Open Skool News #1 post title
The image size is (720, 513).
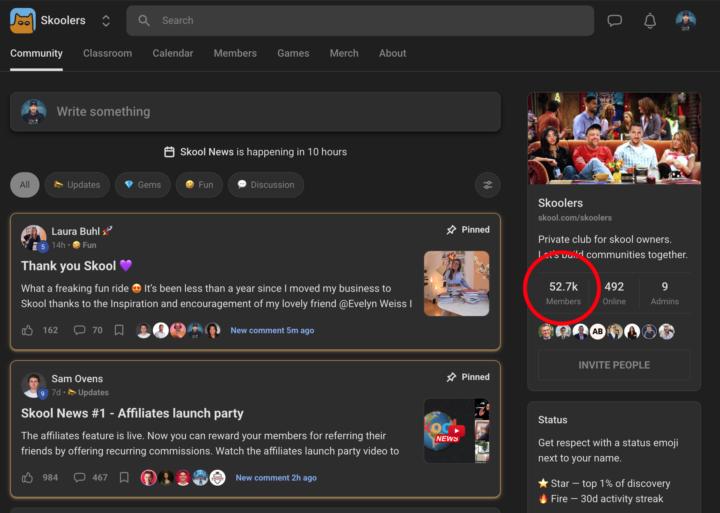click(132, 413)
